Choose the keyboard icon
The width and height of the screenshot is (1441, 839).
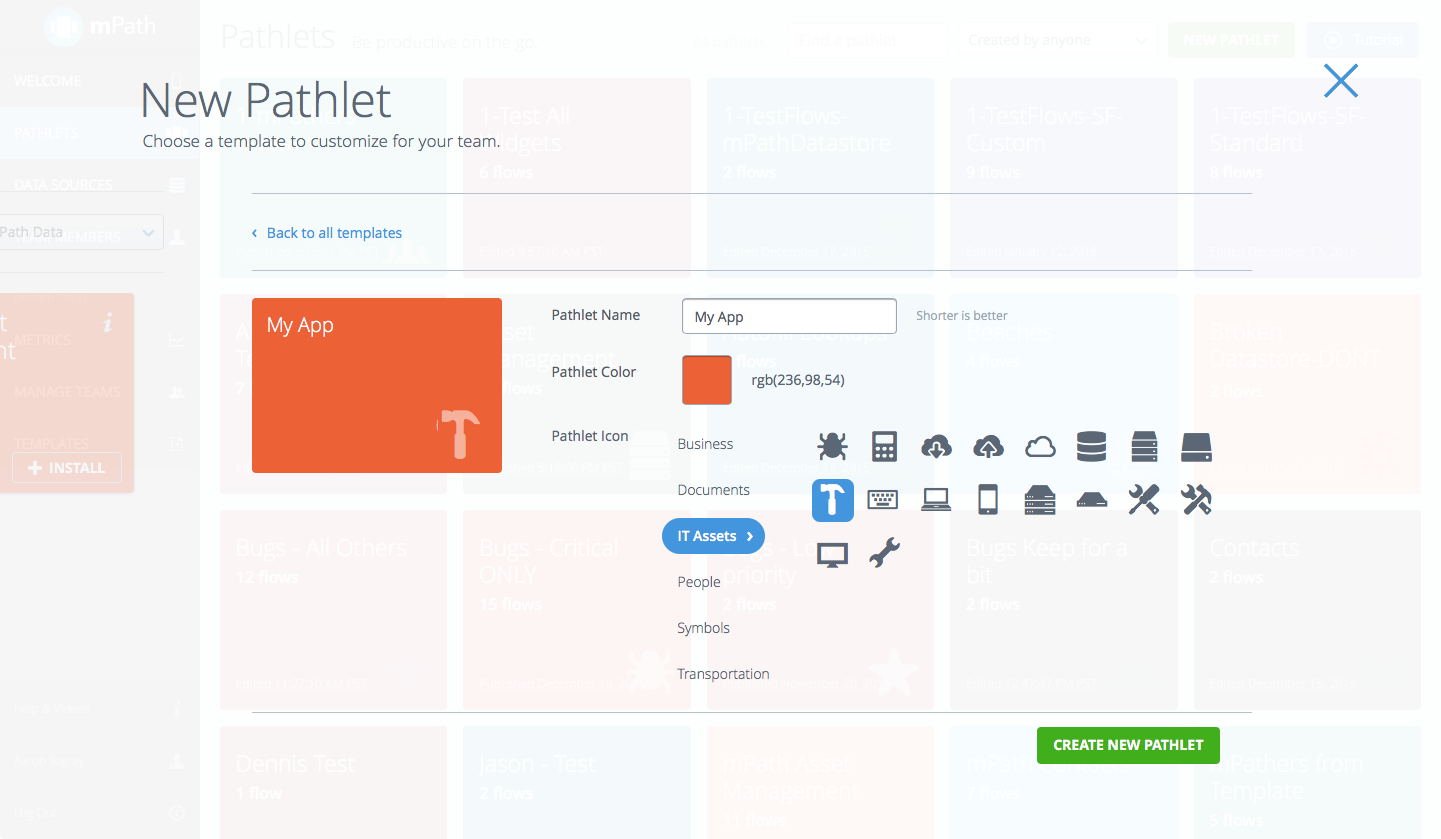(x=883, y=499)
